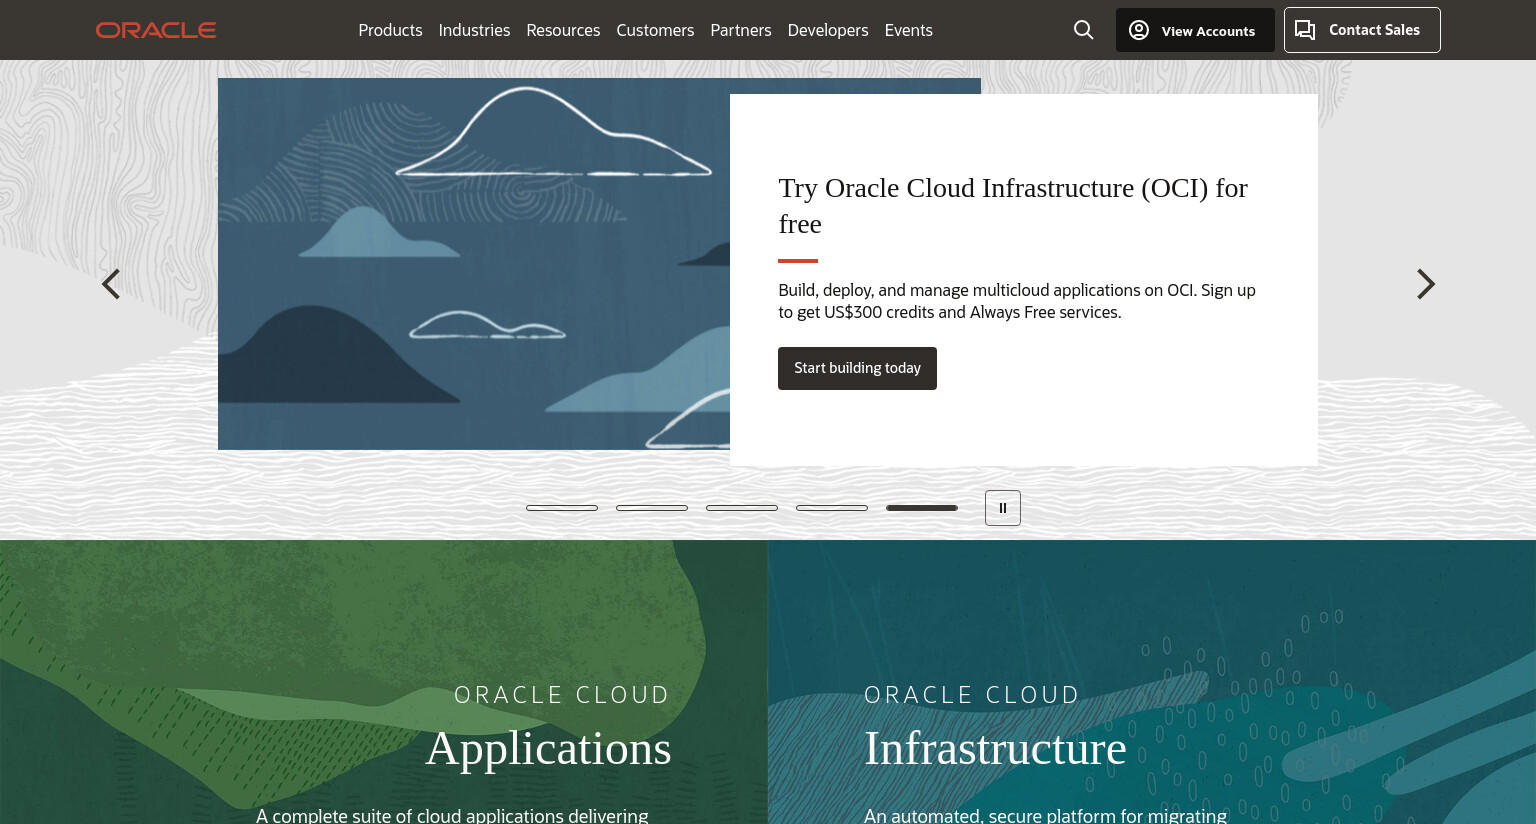Open the Events menu

[x=909, y=30]
